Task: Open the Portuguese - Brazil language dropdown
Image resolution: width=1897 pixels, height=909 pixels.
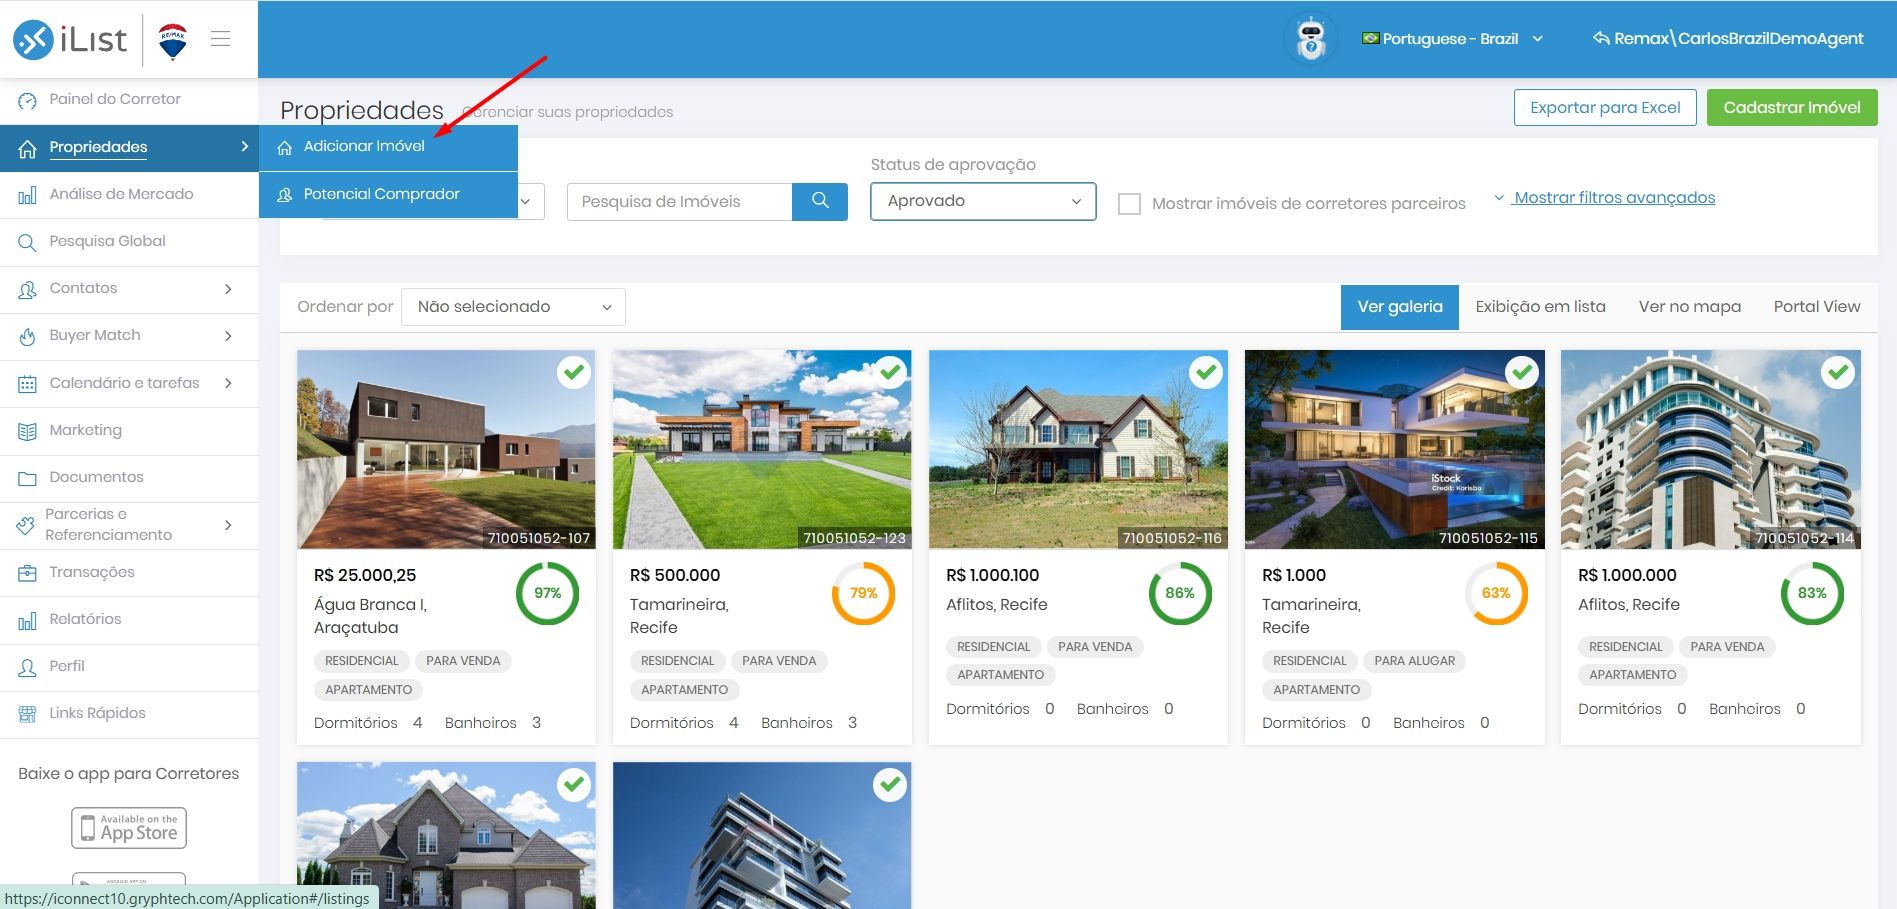Action: [x=1452, y=39]
